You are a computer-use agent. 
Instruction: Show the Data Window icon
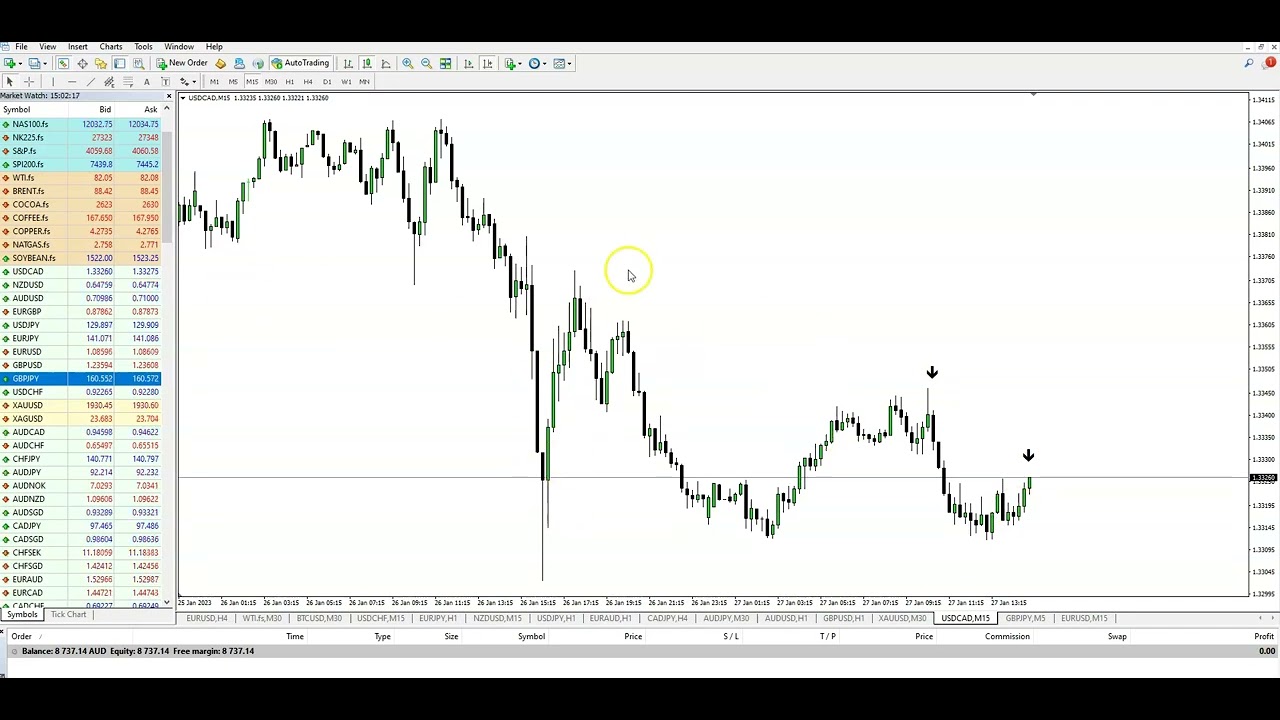(82, 63)
